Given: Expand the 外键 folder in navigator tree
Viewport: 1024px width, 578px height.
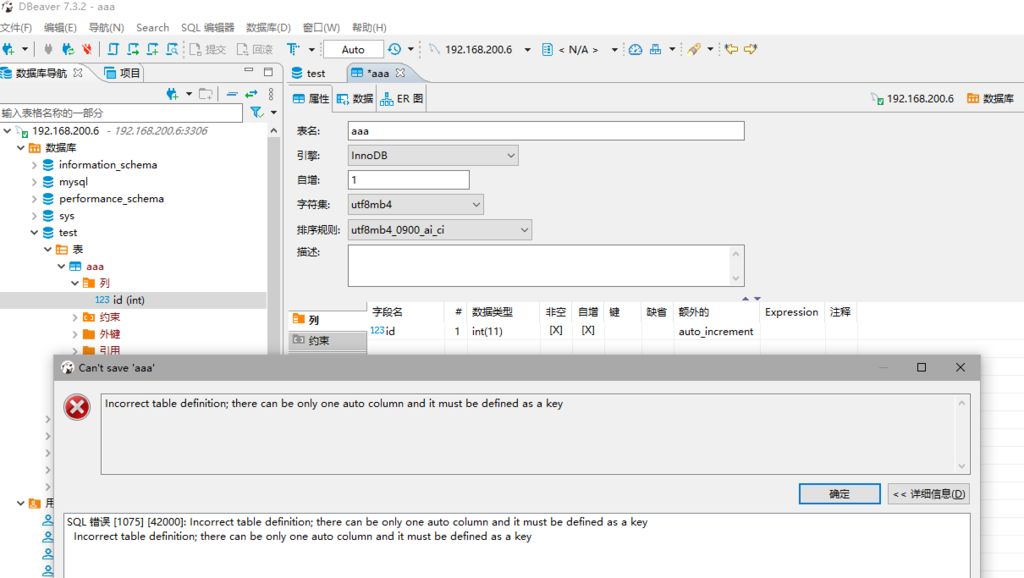Looking at the screenshot, I should coord(75,334).
